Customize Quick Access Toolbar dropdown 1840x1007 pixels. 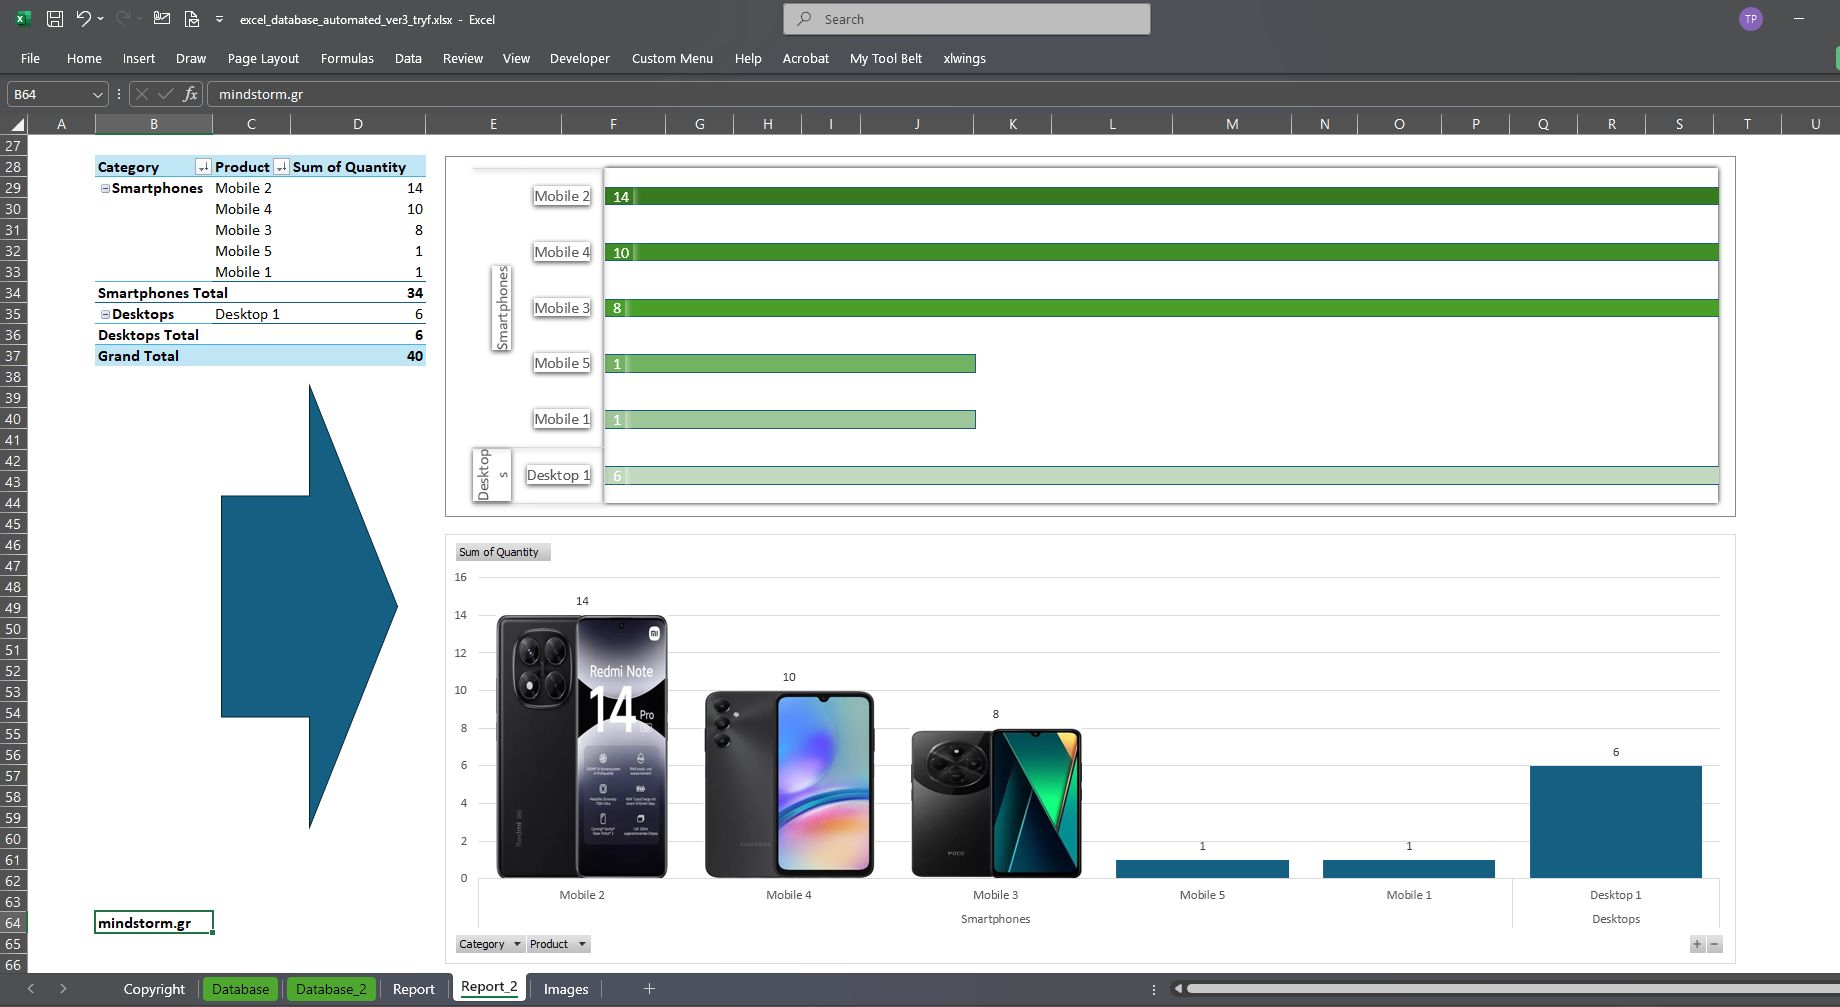point(219,19)
